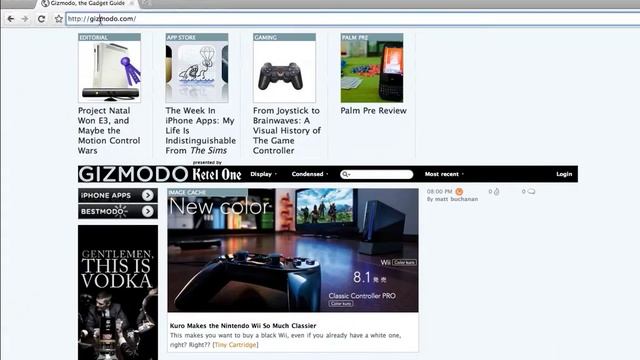Close the Gizmodo browser tab
Viewport: 640px width, 360px height.
click(x=132, y=3)
